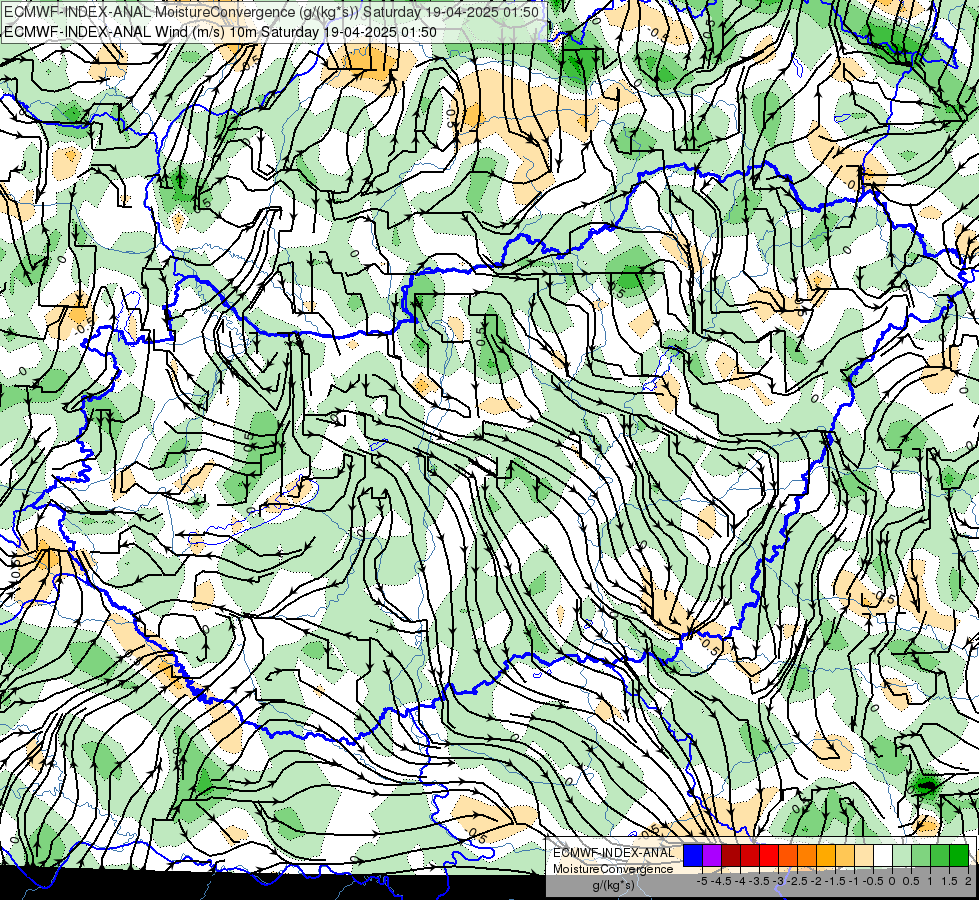Pick the bright red swatch left of -3
The height and width of the screenshot is (900, 979).
click(x=769, y=856)
